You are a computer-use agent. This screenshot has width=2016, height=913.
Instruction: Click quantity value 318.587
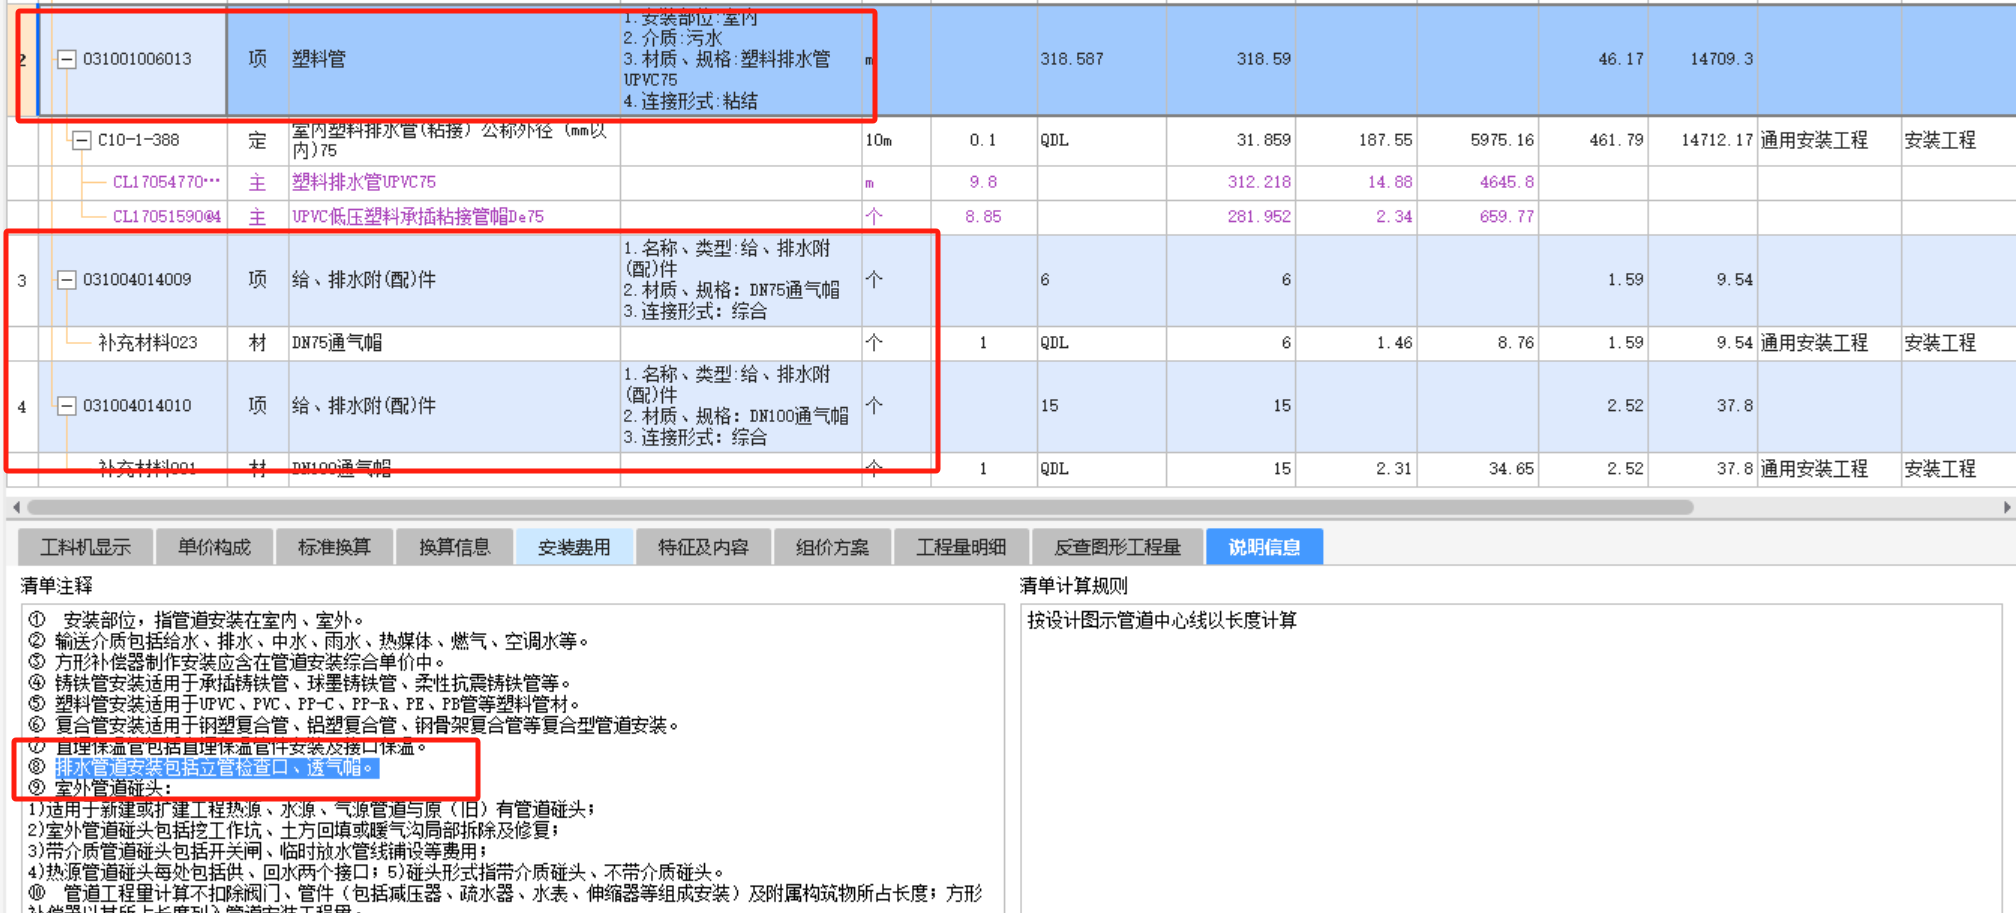[1072, 59]
